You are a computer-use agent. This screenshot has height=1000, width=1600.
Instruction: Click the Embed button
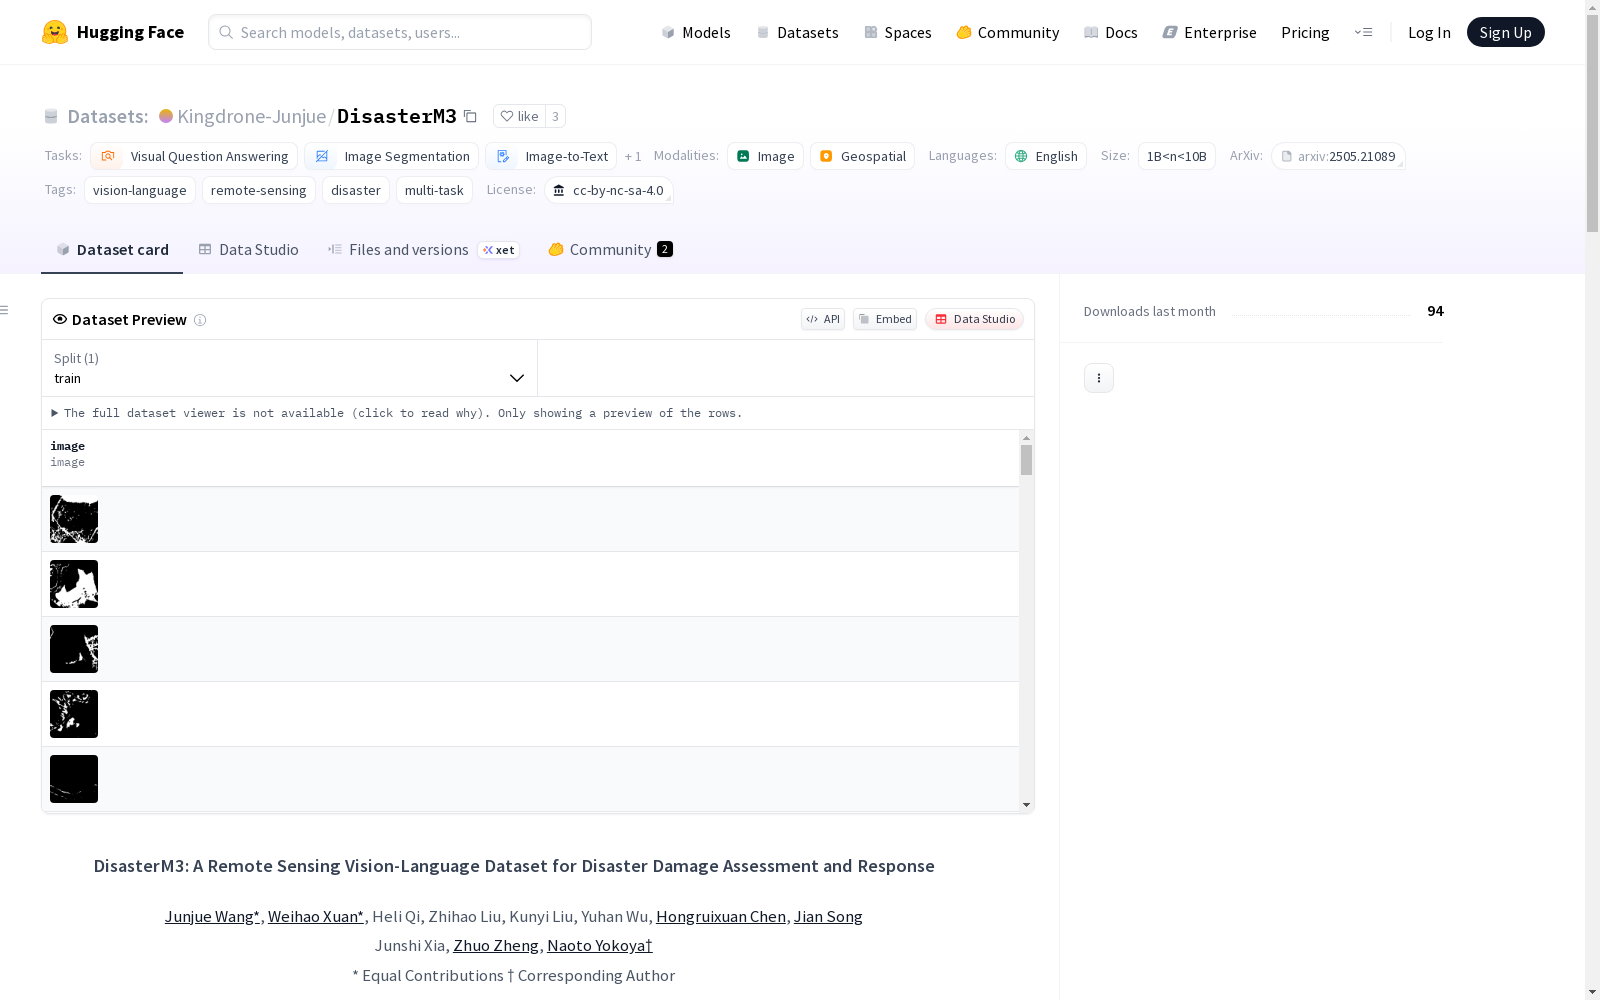click(885, 319)
